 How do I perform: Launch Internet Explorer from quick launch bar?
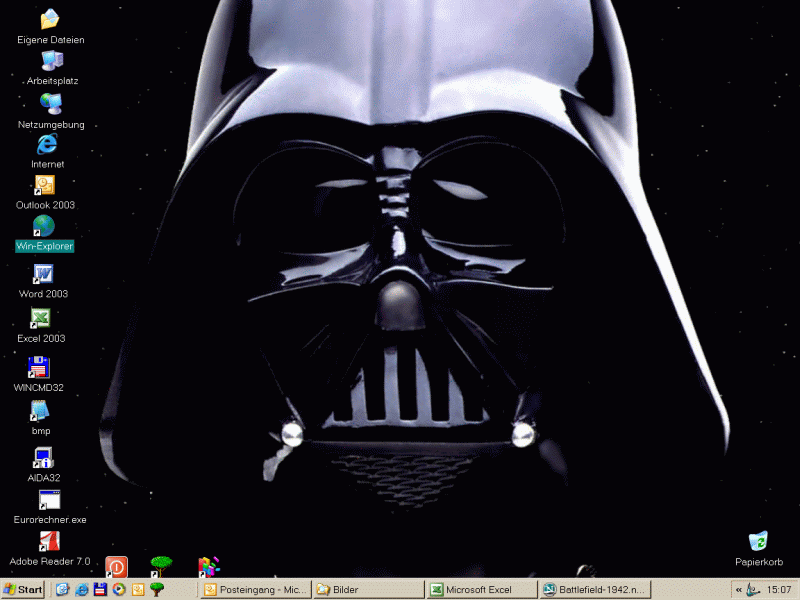coord(82,590)
